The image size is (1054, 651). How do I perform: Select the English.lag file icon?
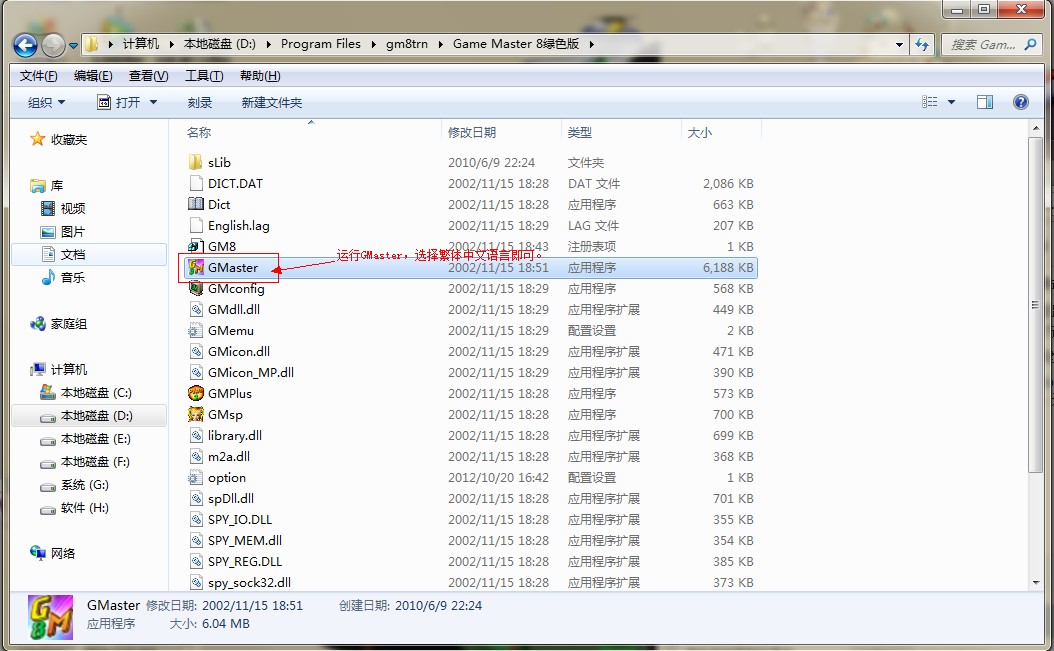(x=196, y=225)
